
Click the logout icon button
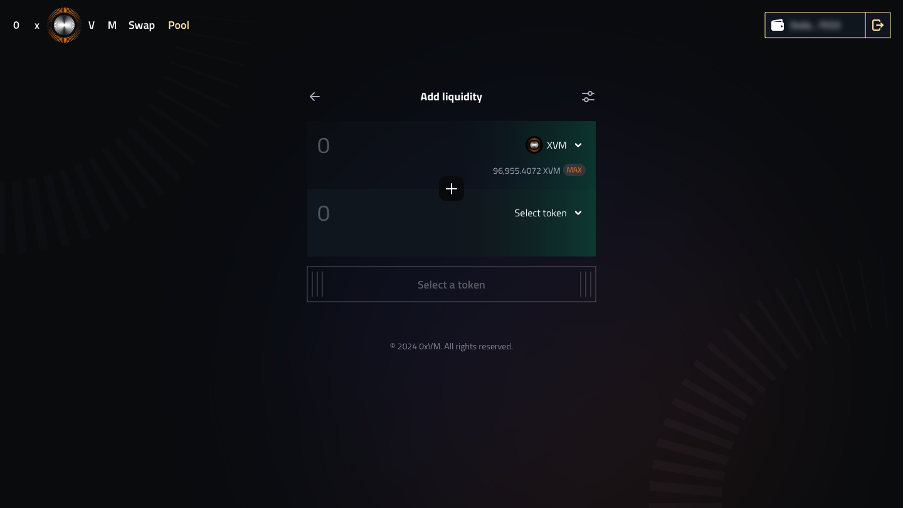click(x=877, y=25)
